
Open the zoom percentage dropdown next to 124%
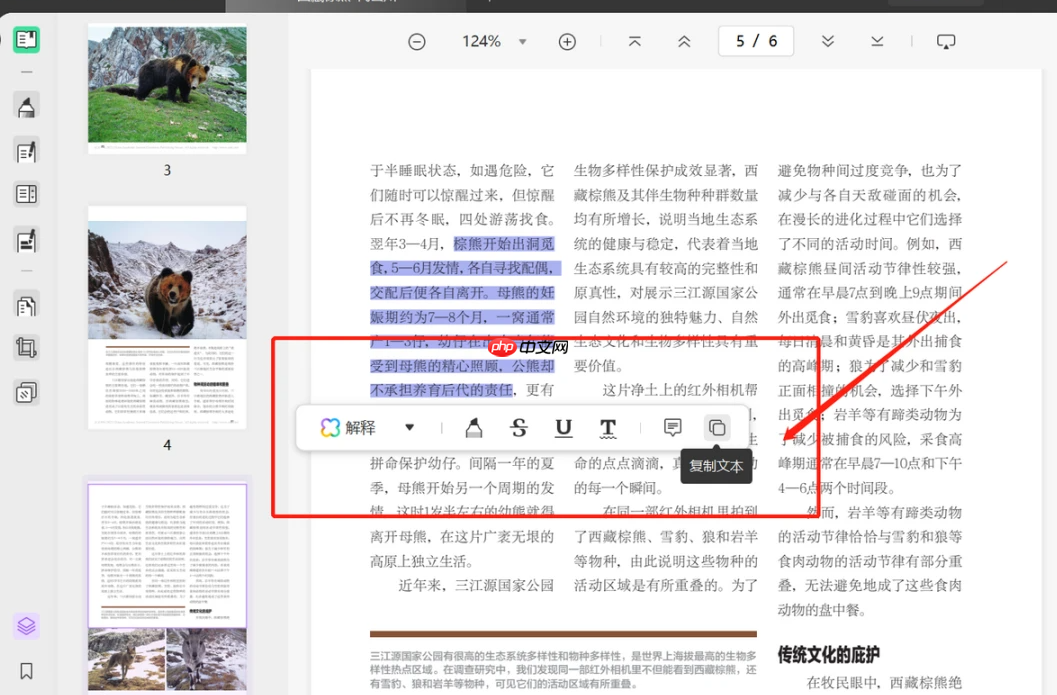pos(522,42)
